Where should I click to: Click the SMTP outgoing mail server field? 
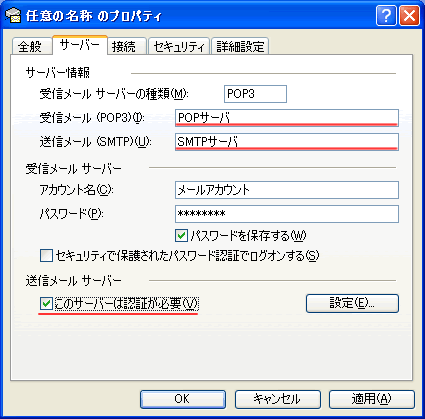point(287,142)
